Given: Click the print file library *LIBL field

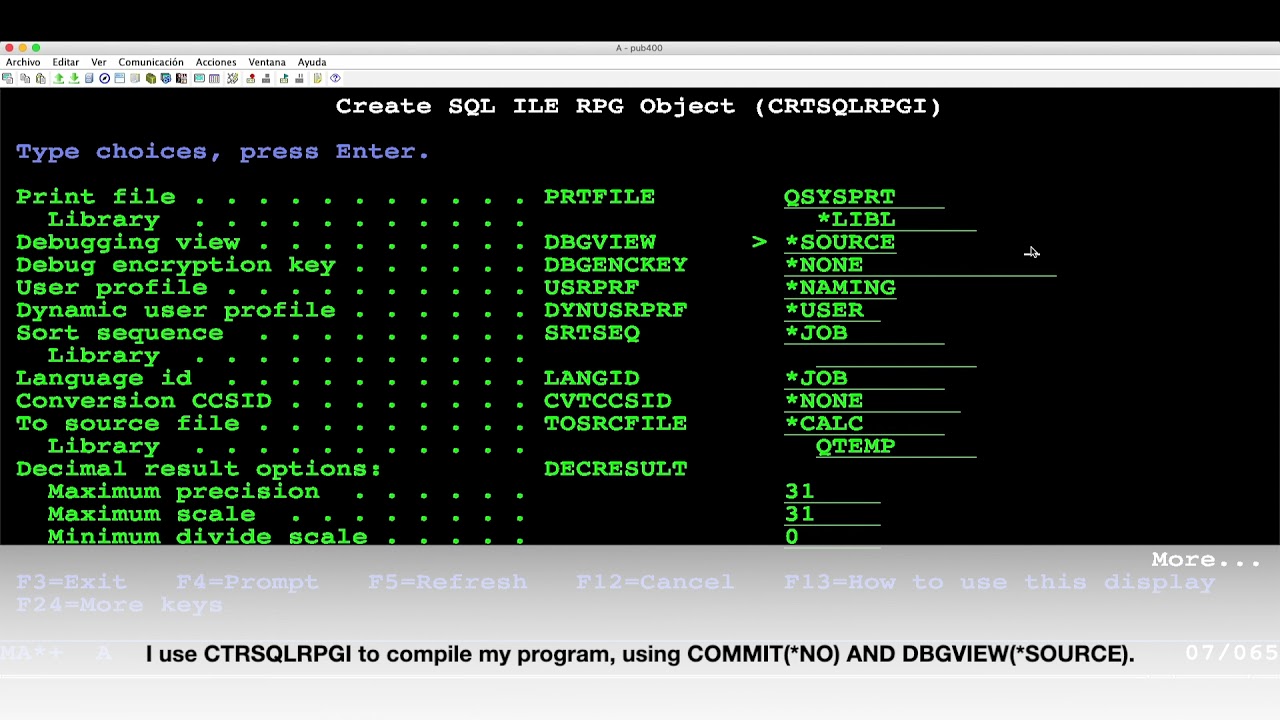Looking at the screenshot, I should [x=896, y=220].
